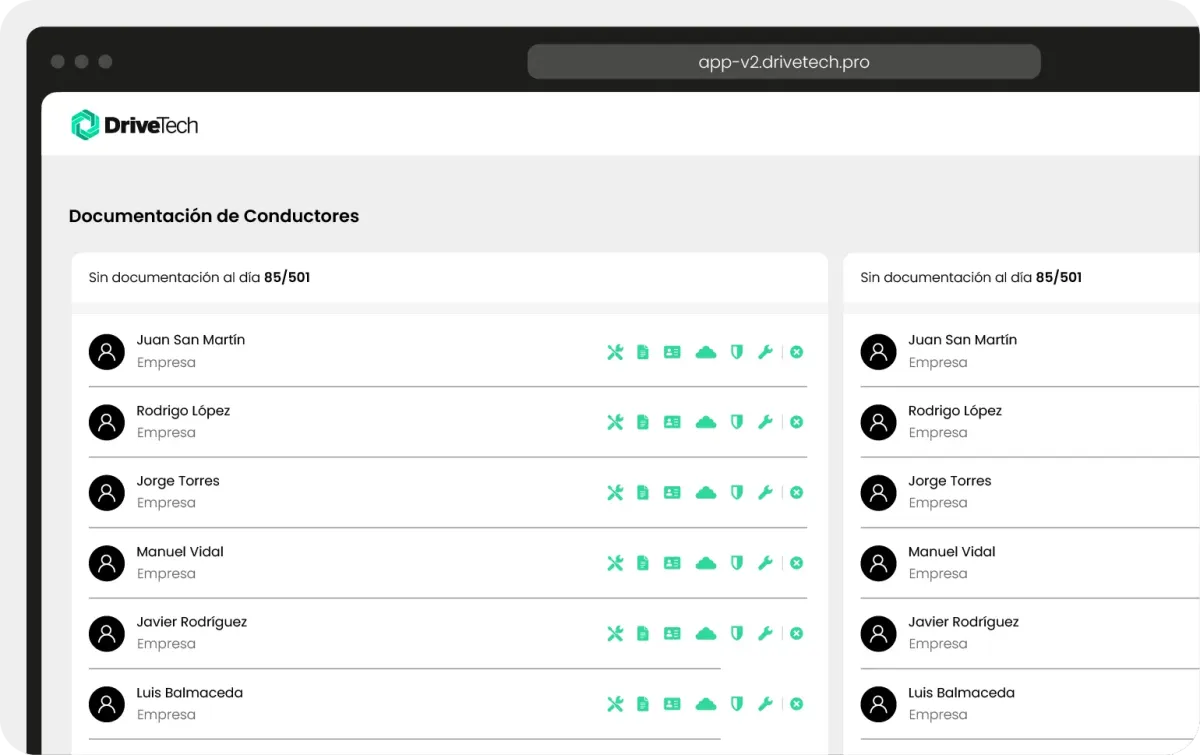
Task: Click Javier Rodríguez's avatar in the first panel
Action: (x=107, y=633)
